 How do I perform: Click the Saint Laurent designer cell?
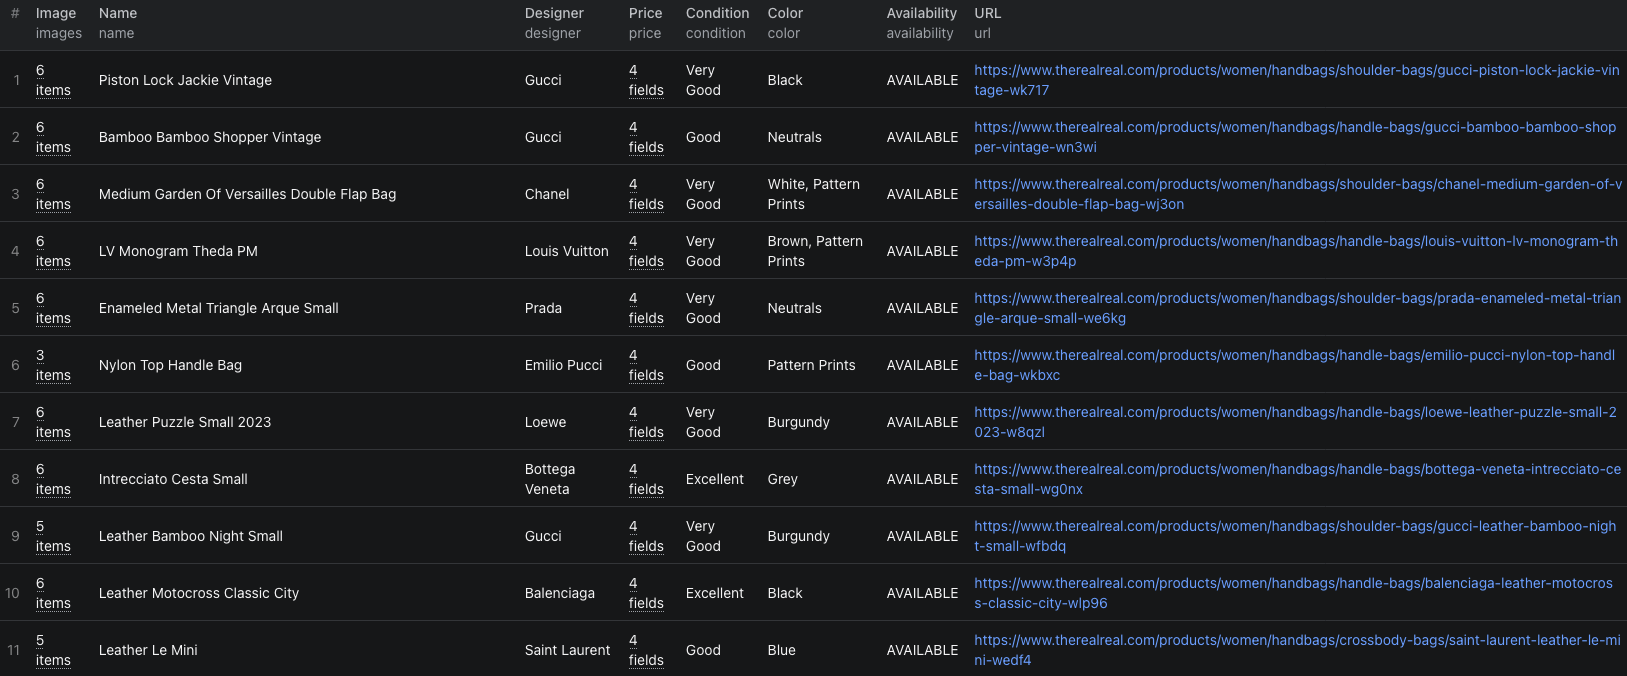567,650
